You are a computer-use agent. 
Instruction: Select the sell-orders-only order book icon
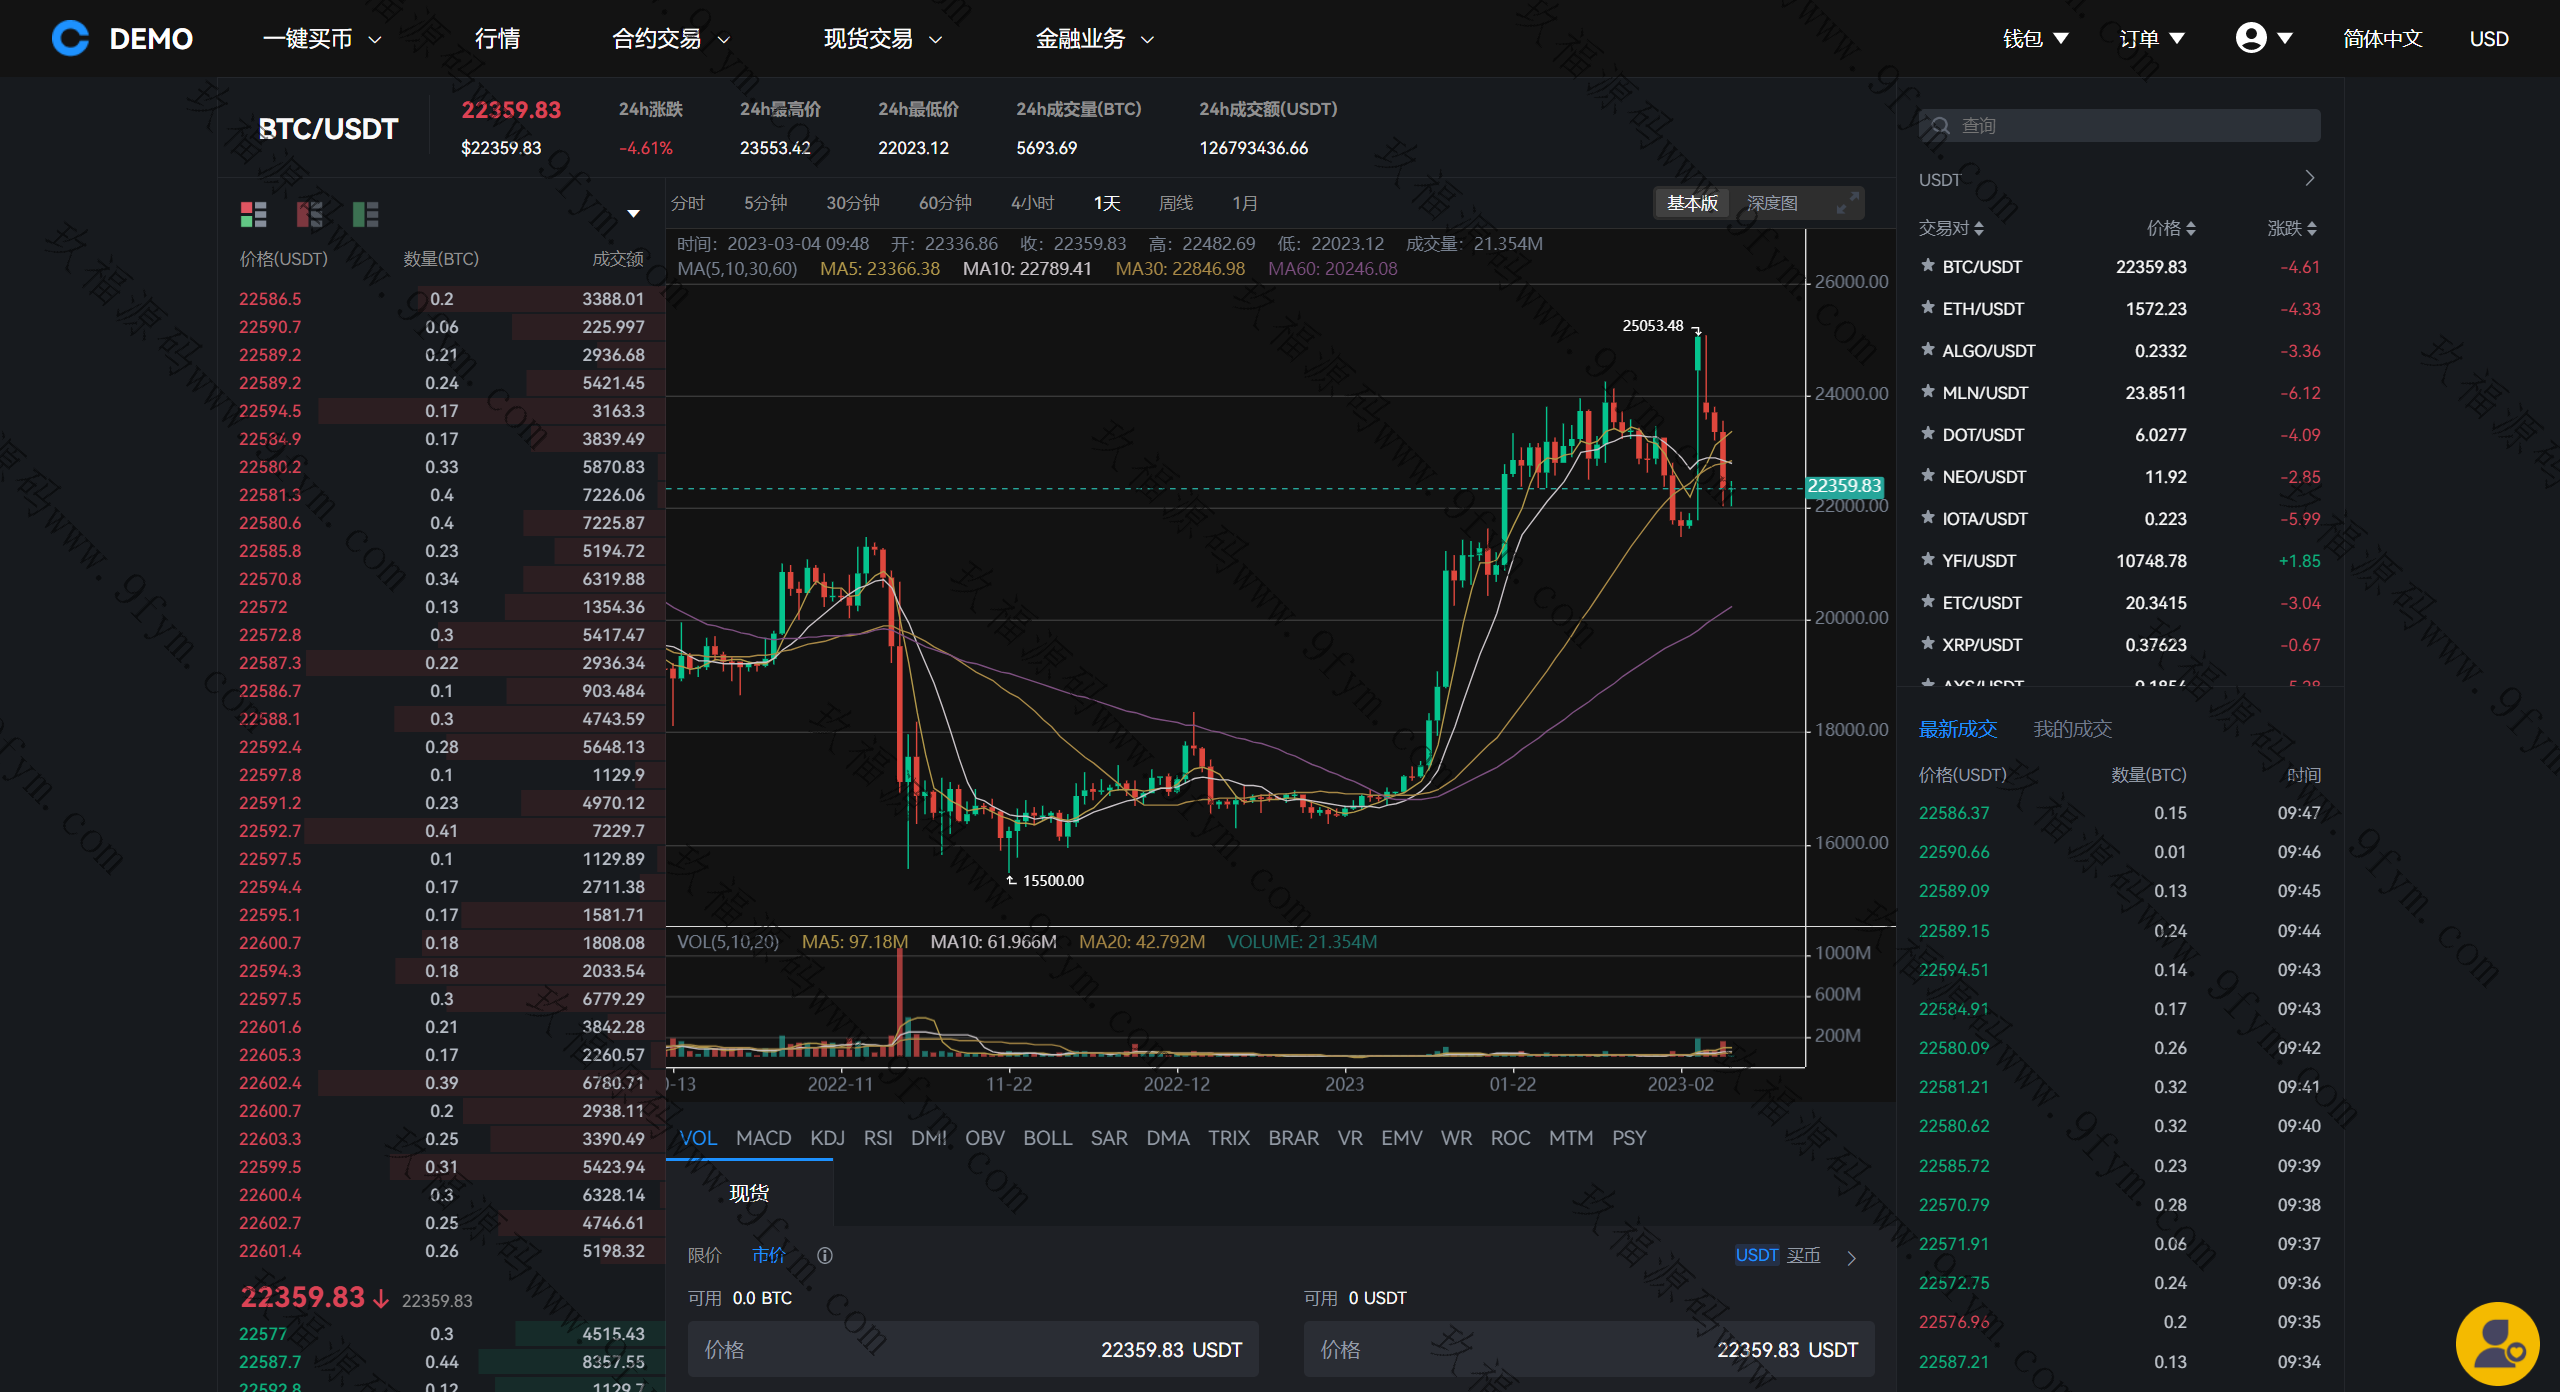(310, 214)
